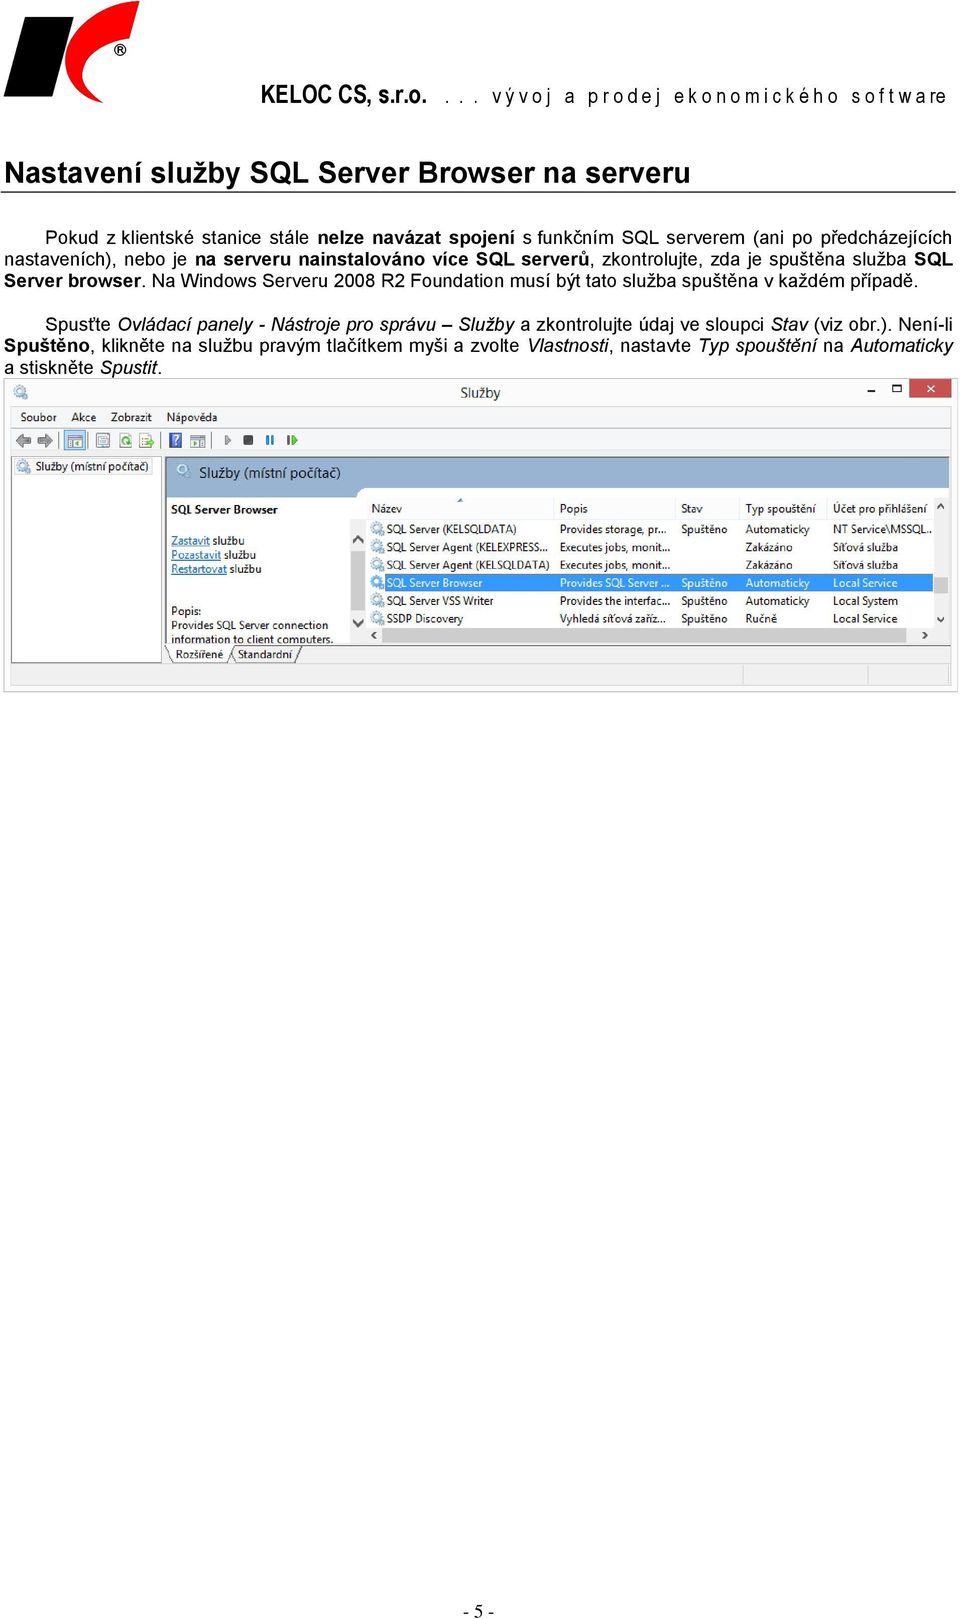Sort by the Popis column header
Screen dimensions: 960x1619
pyautogui.click(x=614, y=509)
